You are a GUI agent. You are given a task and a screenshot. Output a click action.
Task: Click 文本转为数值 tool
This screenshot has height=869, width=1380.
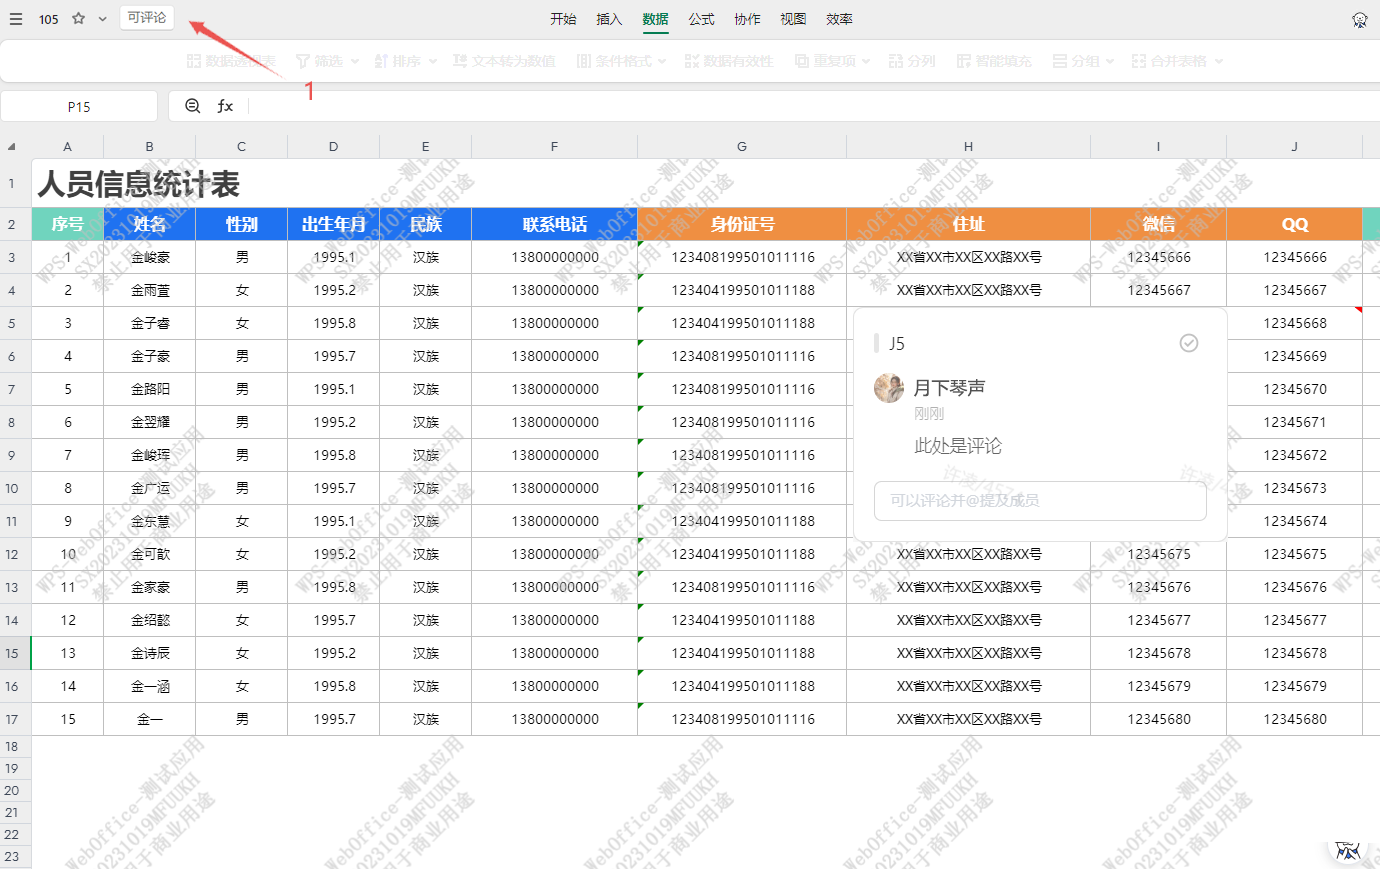coord(504,61)
